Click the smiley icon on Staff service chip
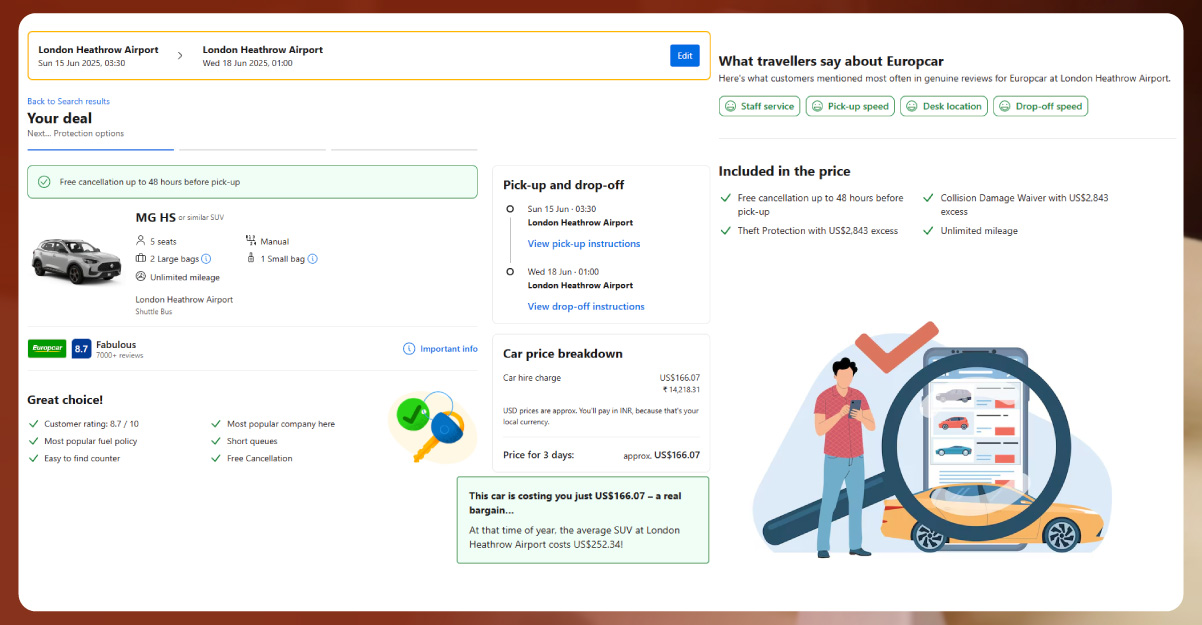 tap(730, 106)
